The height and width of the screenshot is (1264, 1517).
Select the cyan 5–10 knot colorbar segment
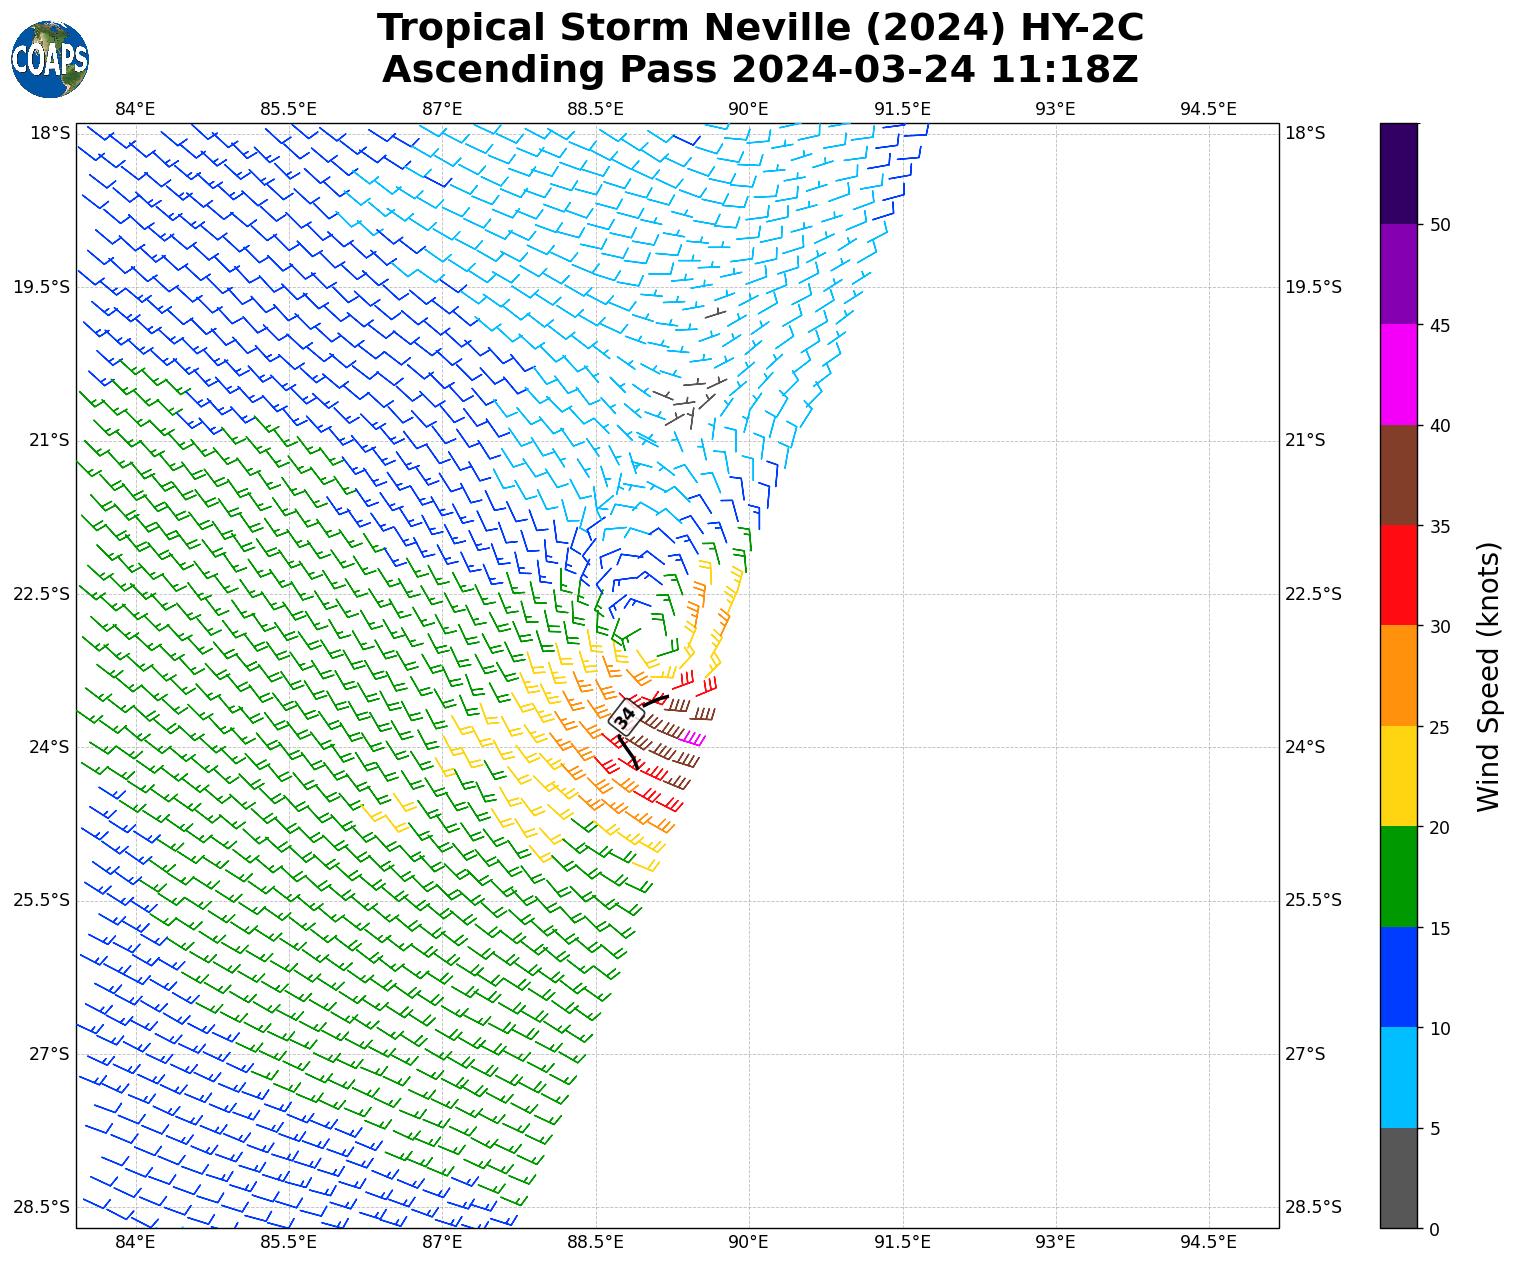(1398, 1078)
